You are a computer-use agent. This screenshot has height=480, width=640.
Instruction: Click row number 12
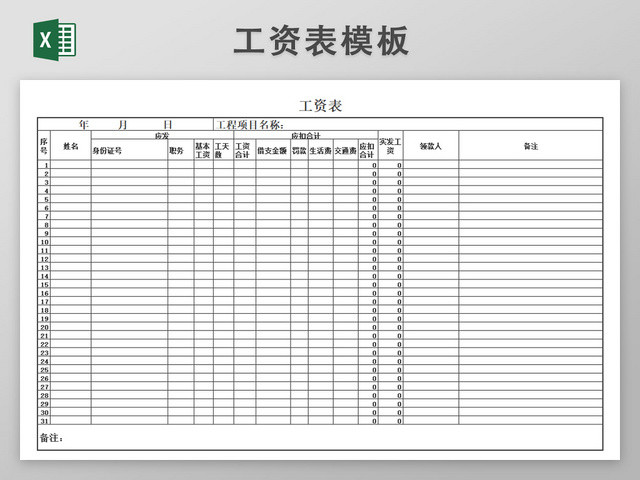click(x=44, y=259)
